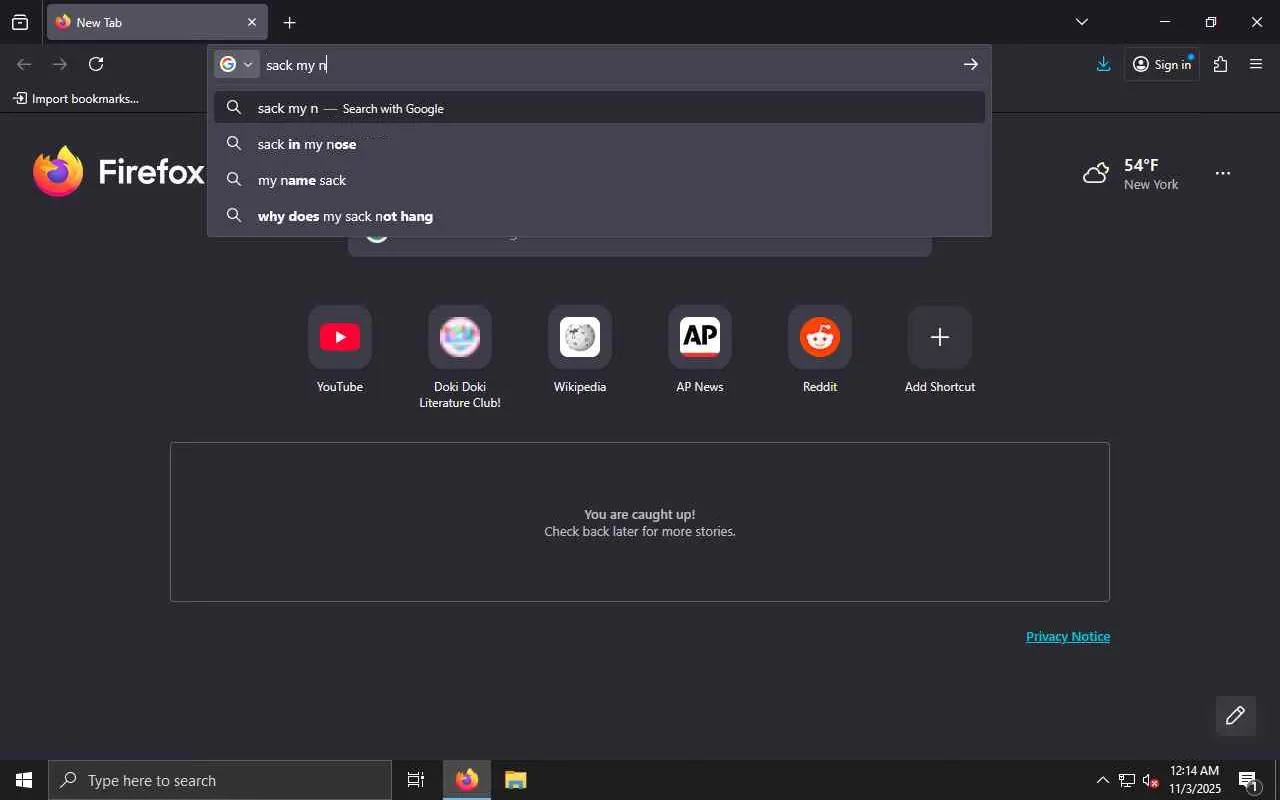
Task: Reload the current page
Action: click(96, 64)
